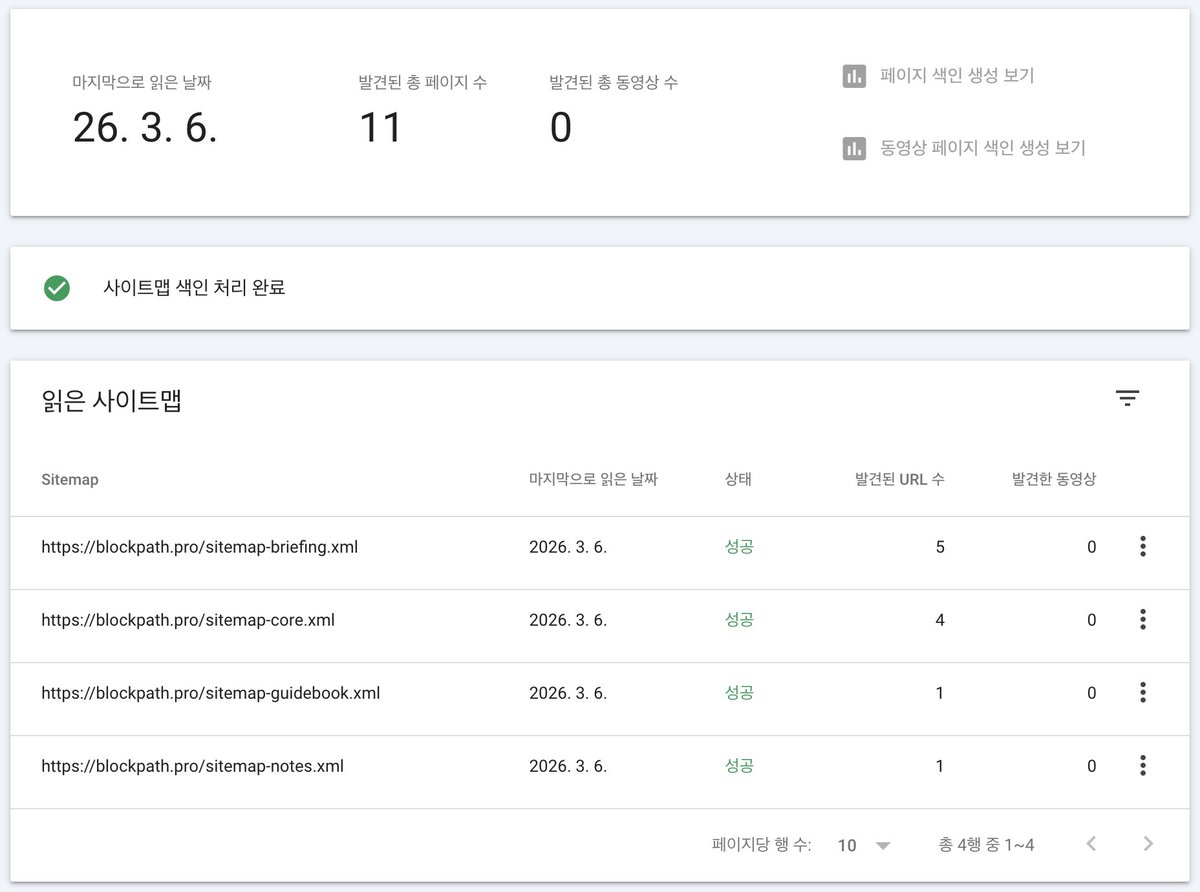Open more options for sitemap-core.xml row
This screenshot has width=1200, height=892.
1143,620
